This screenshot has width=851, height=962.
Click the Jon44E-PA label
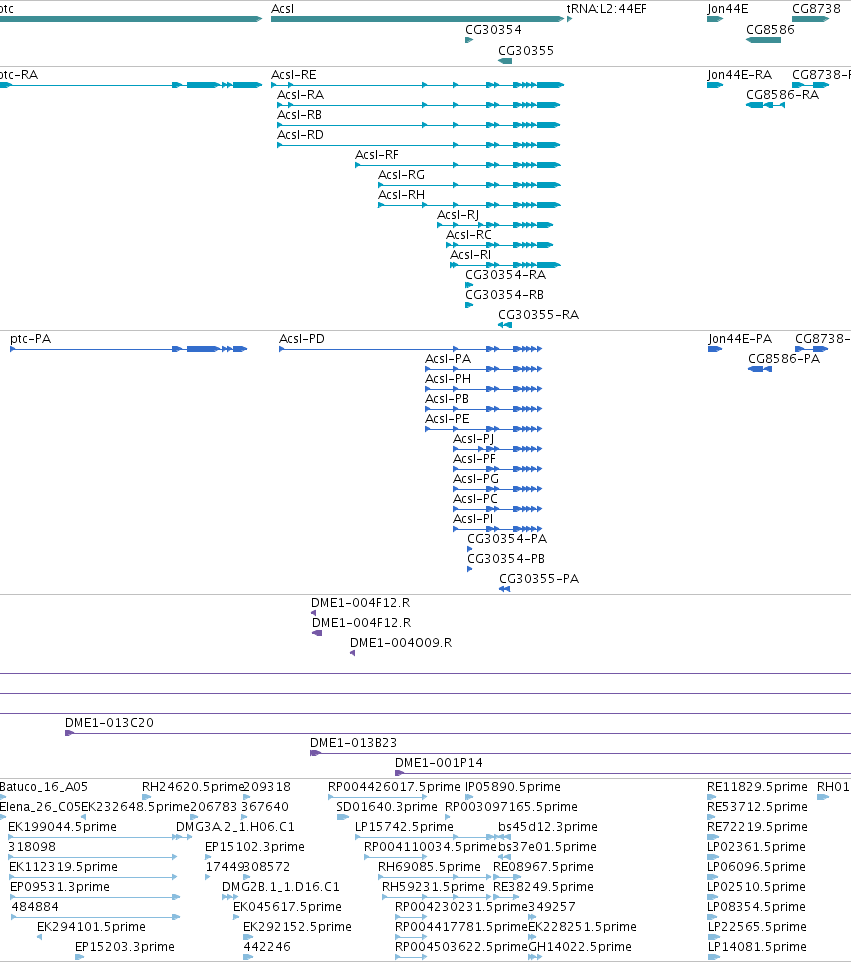[x=740, y=339]
